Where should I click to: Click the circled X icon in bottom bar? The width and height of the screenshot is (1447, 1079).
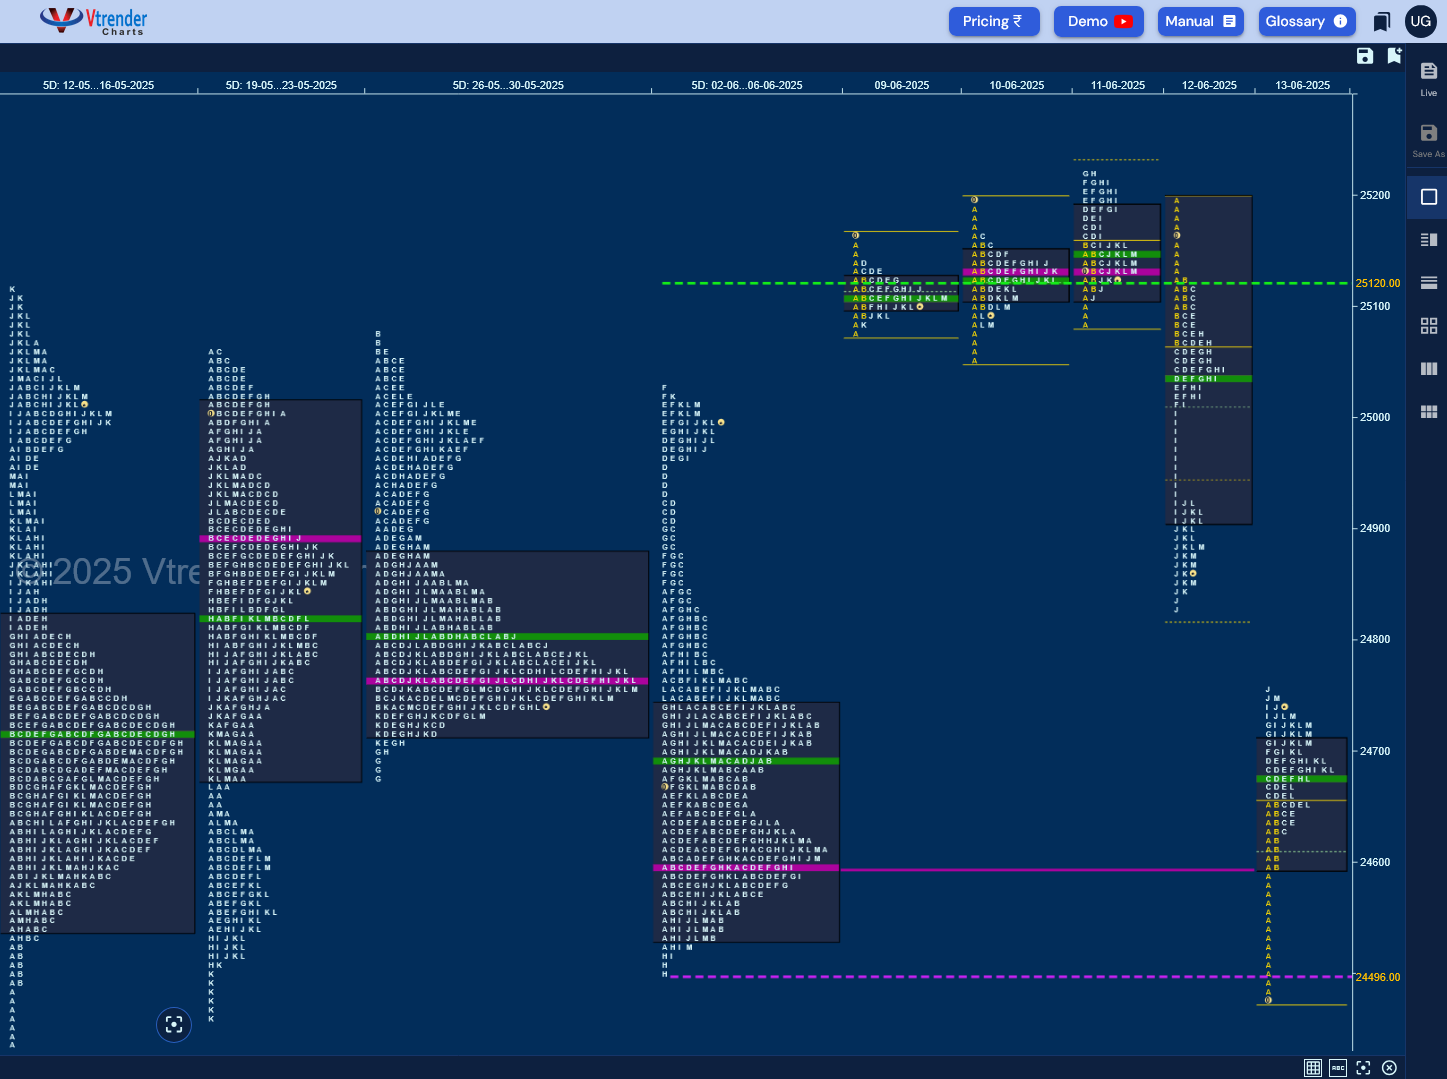(1389, 1068)
